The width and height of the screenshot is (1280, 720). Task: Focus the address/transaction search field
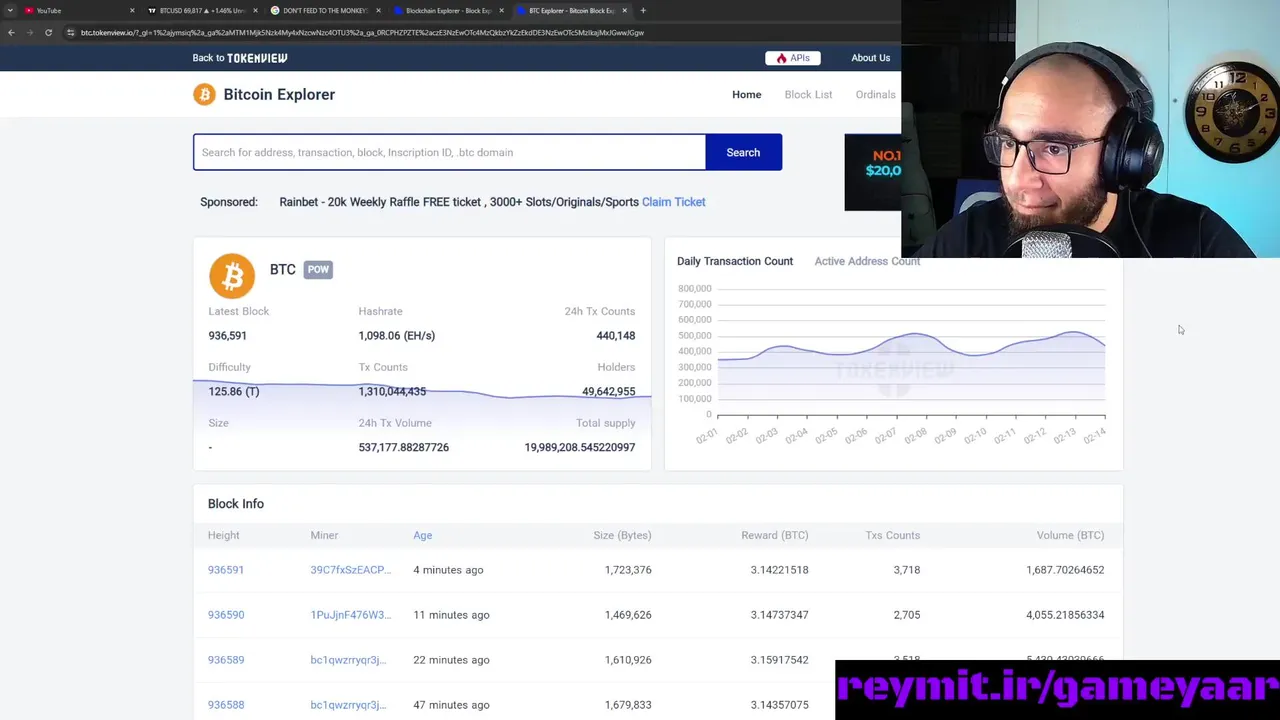click(x=449, y=152)
